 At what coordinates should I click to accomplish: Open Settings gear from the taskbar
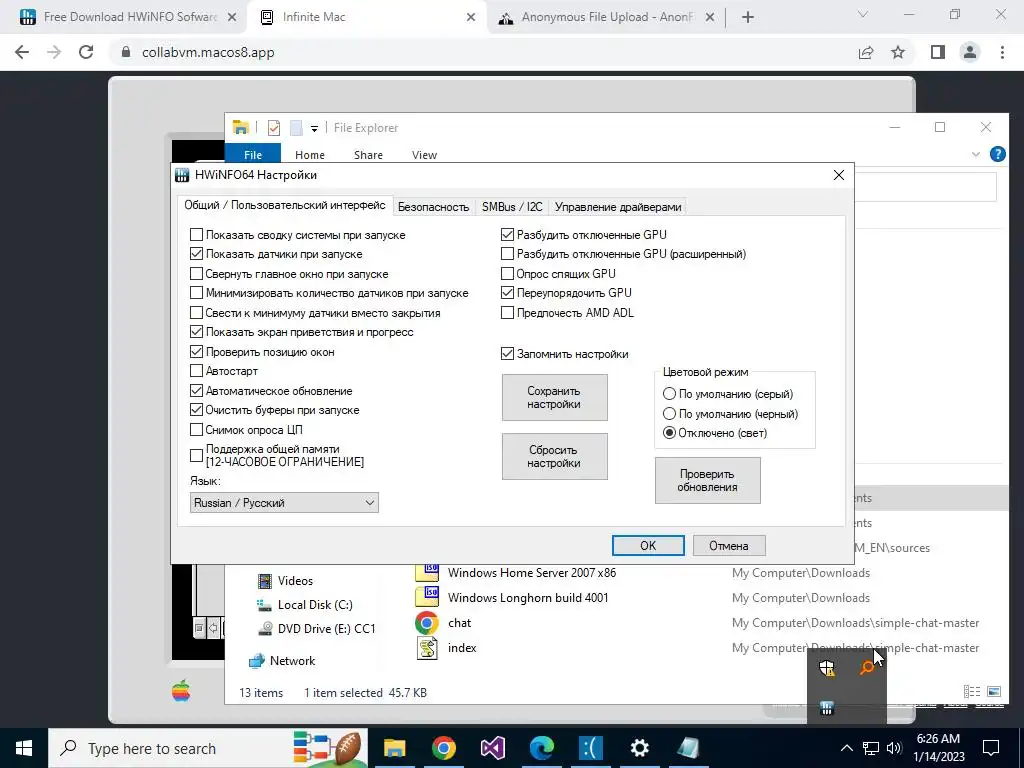(639, 748)
